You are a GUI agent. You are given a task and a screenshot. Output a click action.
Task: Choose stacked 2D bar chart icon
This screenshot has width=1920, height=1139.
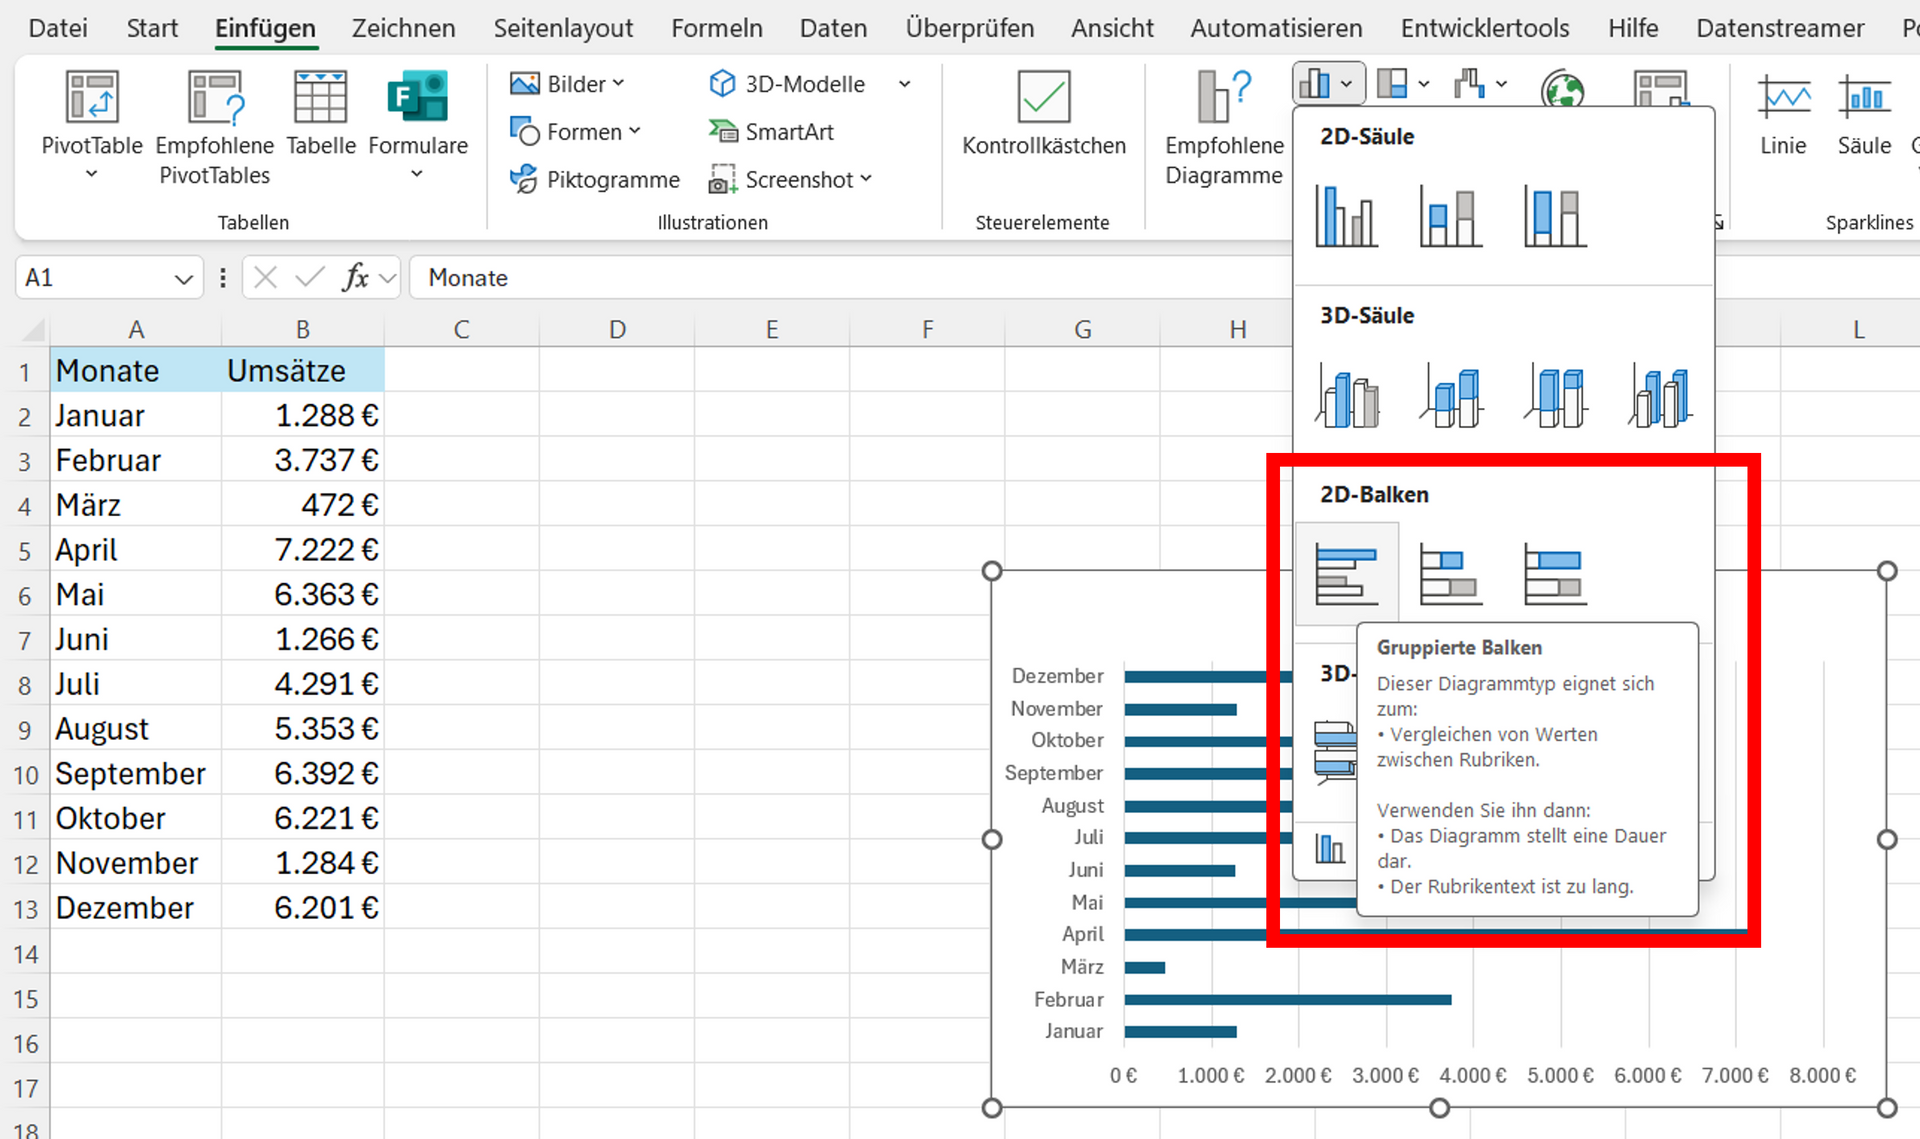[x=1450, y=574]
